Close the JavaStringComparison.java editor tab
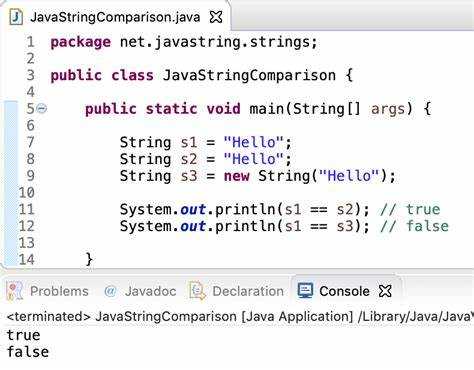Screen dimensions: 474x370 pyautogui.click(x=216, y=17)
